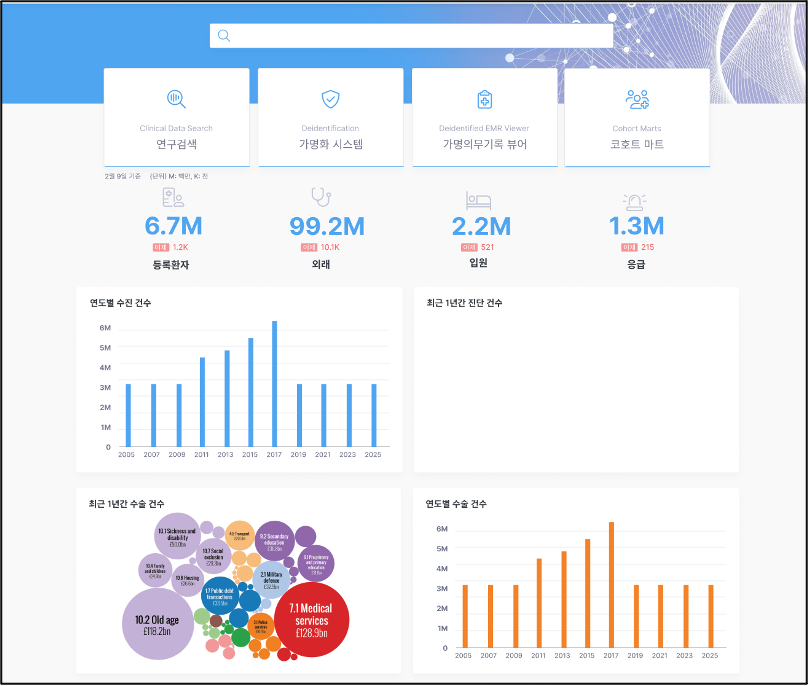Image resolution: width=808 pixels, height=686 pixels.
Task: Click the 99.2M outpatient figure
Action: [x=326, y=227]
